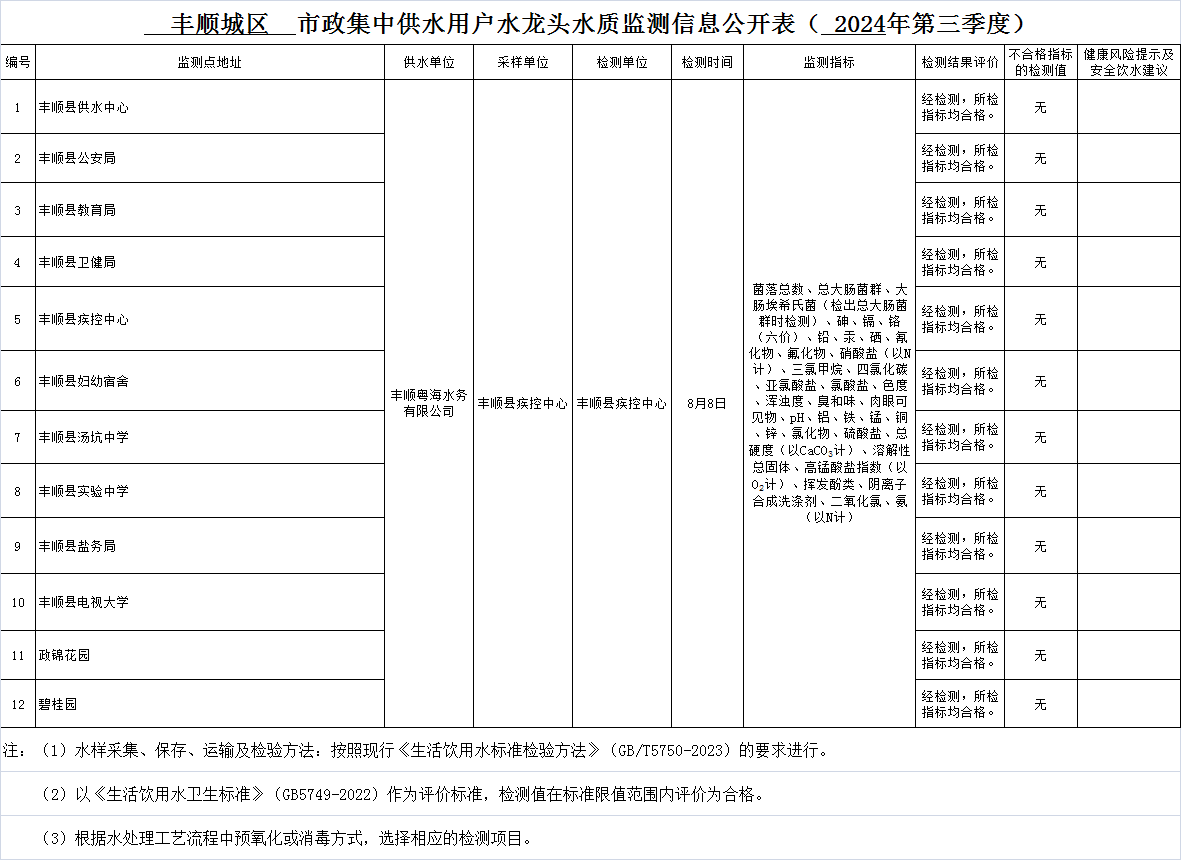Select the 经检测 result cell for 丰顺县卫健局
Image resolution: width=1181 pixels, height=860 pixels.
pyautogui.click(x=960, y=262)
